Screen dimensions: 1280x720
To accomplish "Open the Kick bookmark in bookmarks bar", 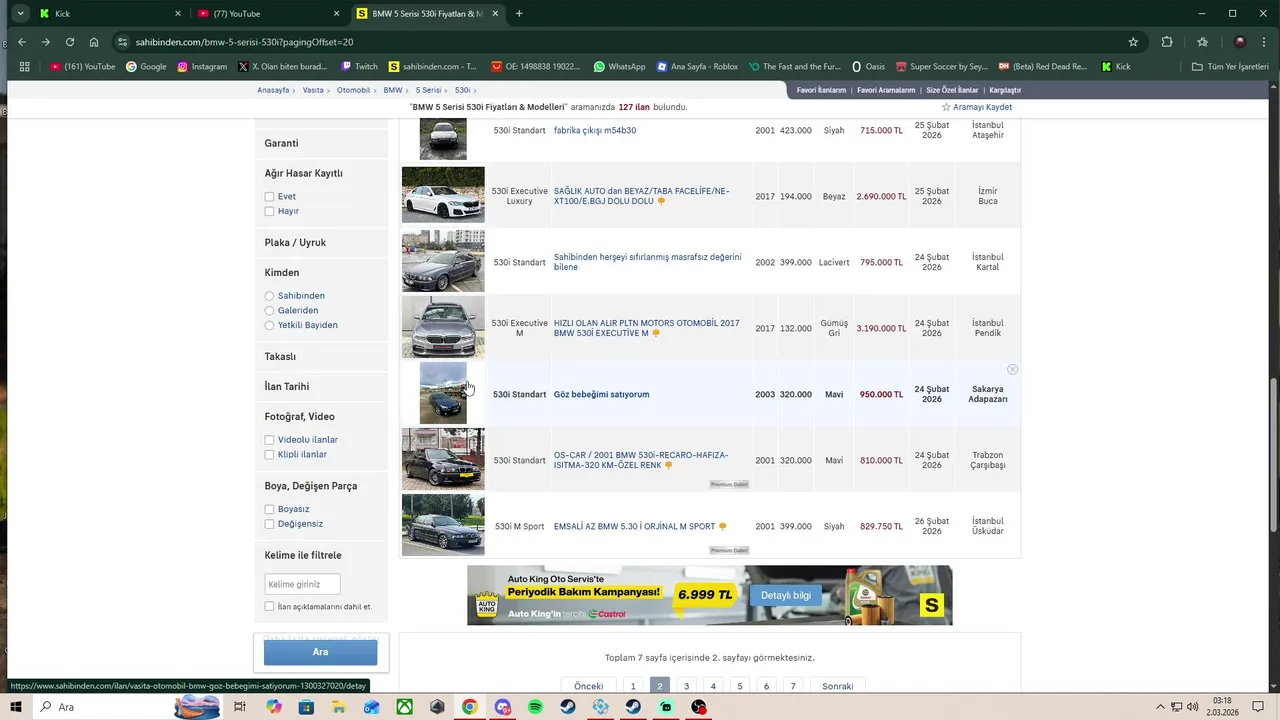I will pos(1116,67).
